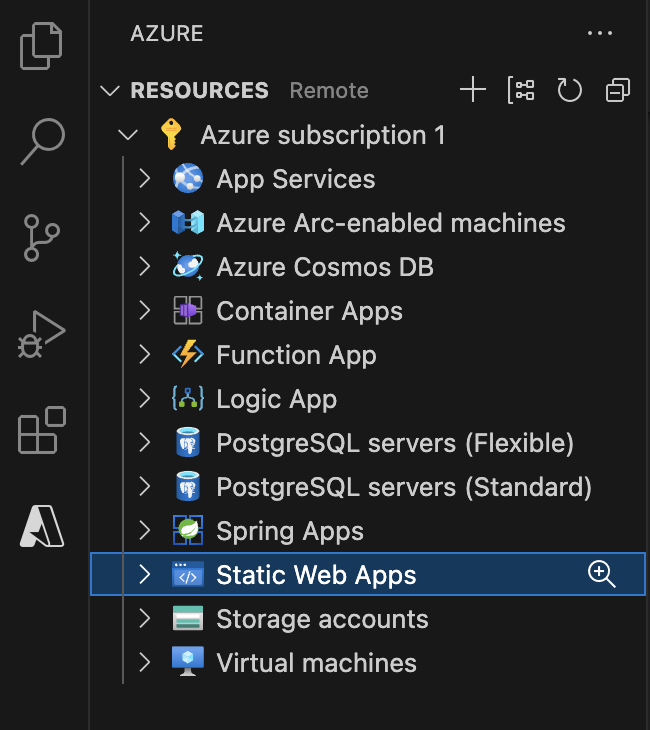Select the Spring Apps label
The image size is (650, 730).
(290, 532)
